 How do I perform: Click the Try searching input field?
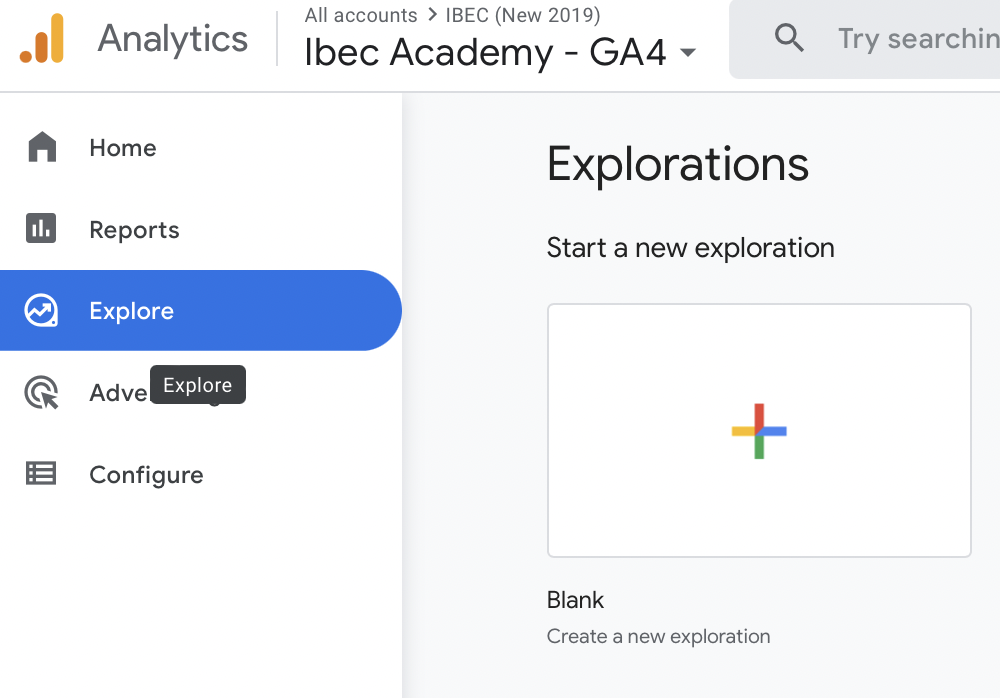[x=915, y=39]
